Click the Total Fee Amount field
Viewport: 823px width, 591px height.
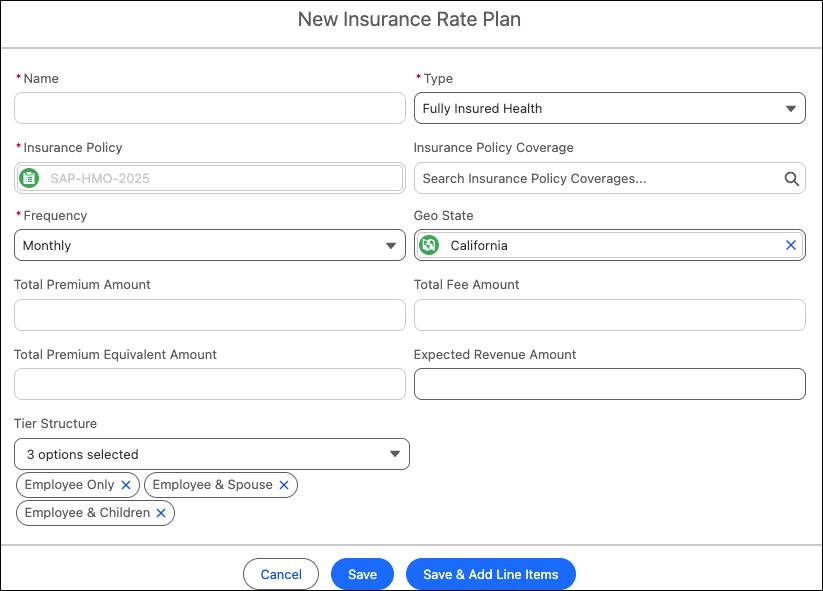click(x=609, y=315)
